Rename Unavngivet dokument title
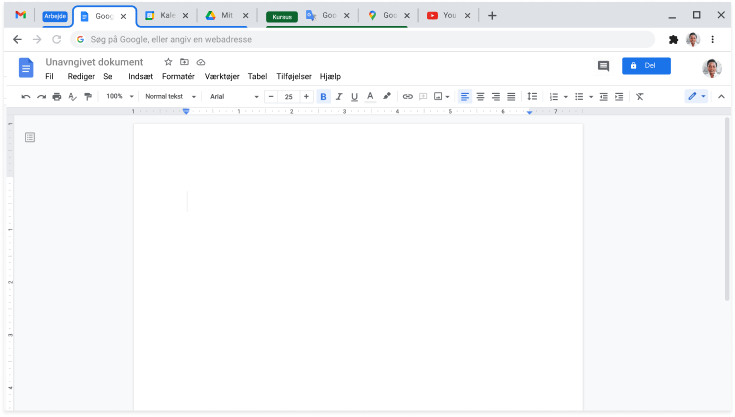Image resolution: width=735 pixels, height=417 pixels. (94, 62)
